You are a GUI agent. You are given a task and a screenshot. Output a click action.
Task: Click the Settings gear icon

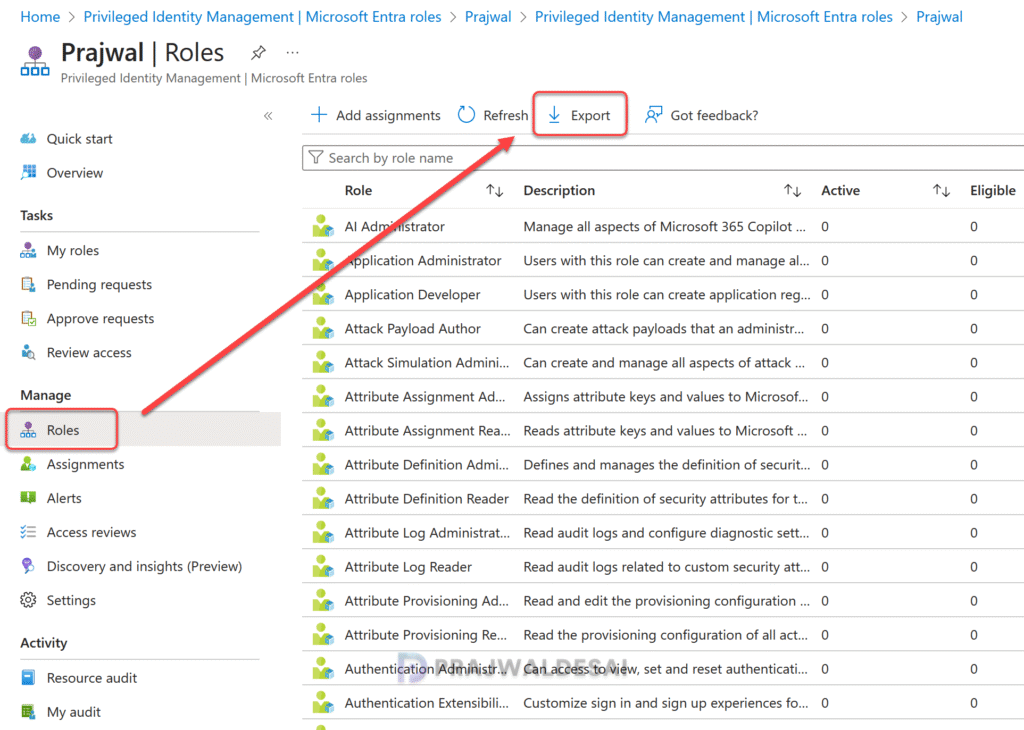click(x=28, y=599)
